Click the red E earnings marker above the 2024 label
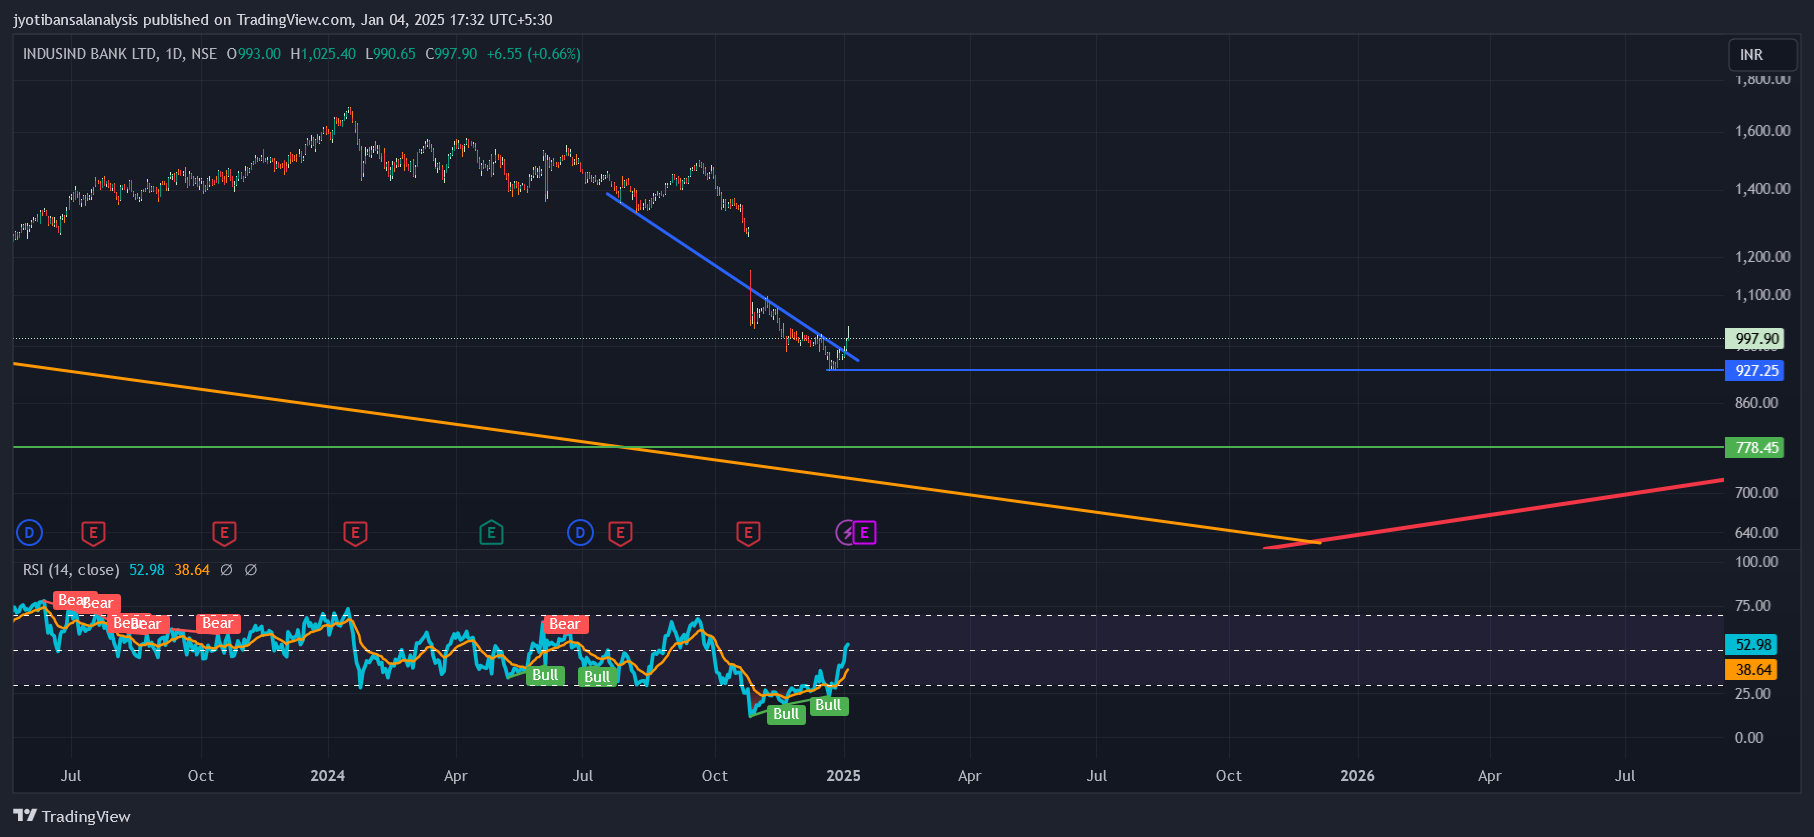1814x837 pixels. [355, 533]
